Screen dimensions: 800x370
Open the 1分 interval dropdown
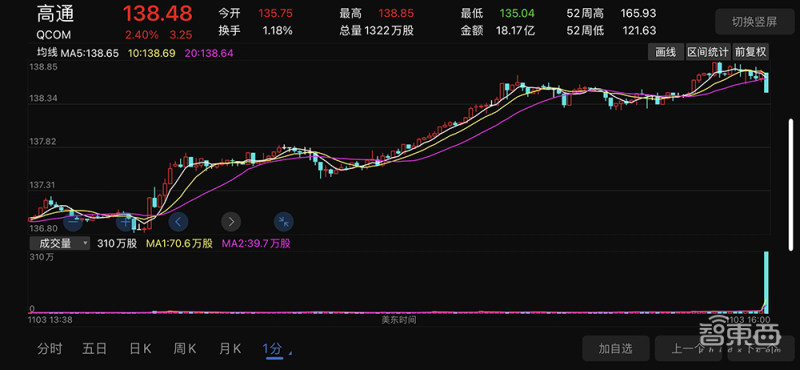[x=276, y=349]
